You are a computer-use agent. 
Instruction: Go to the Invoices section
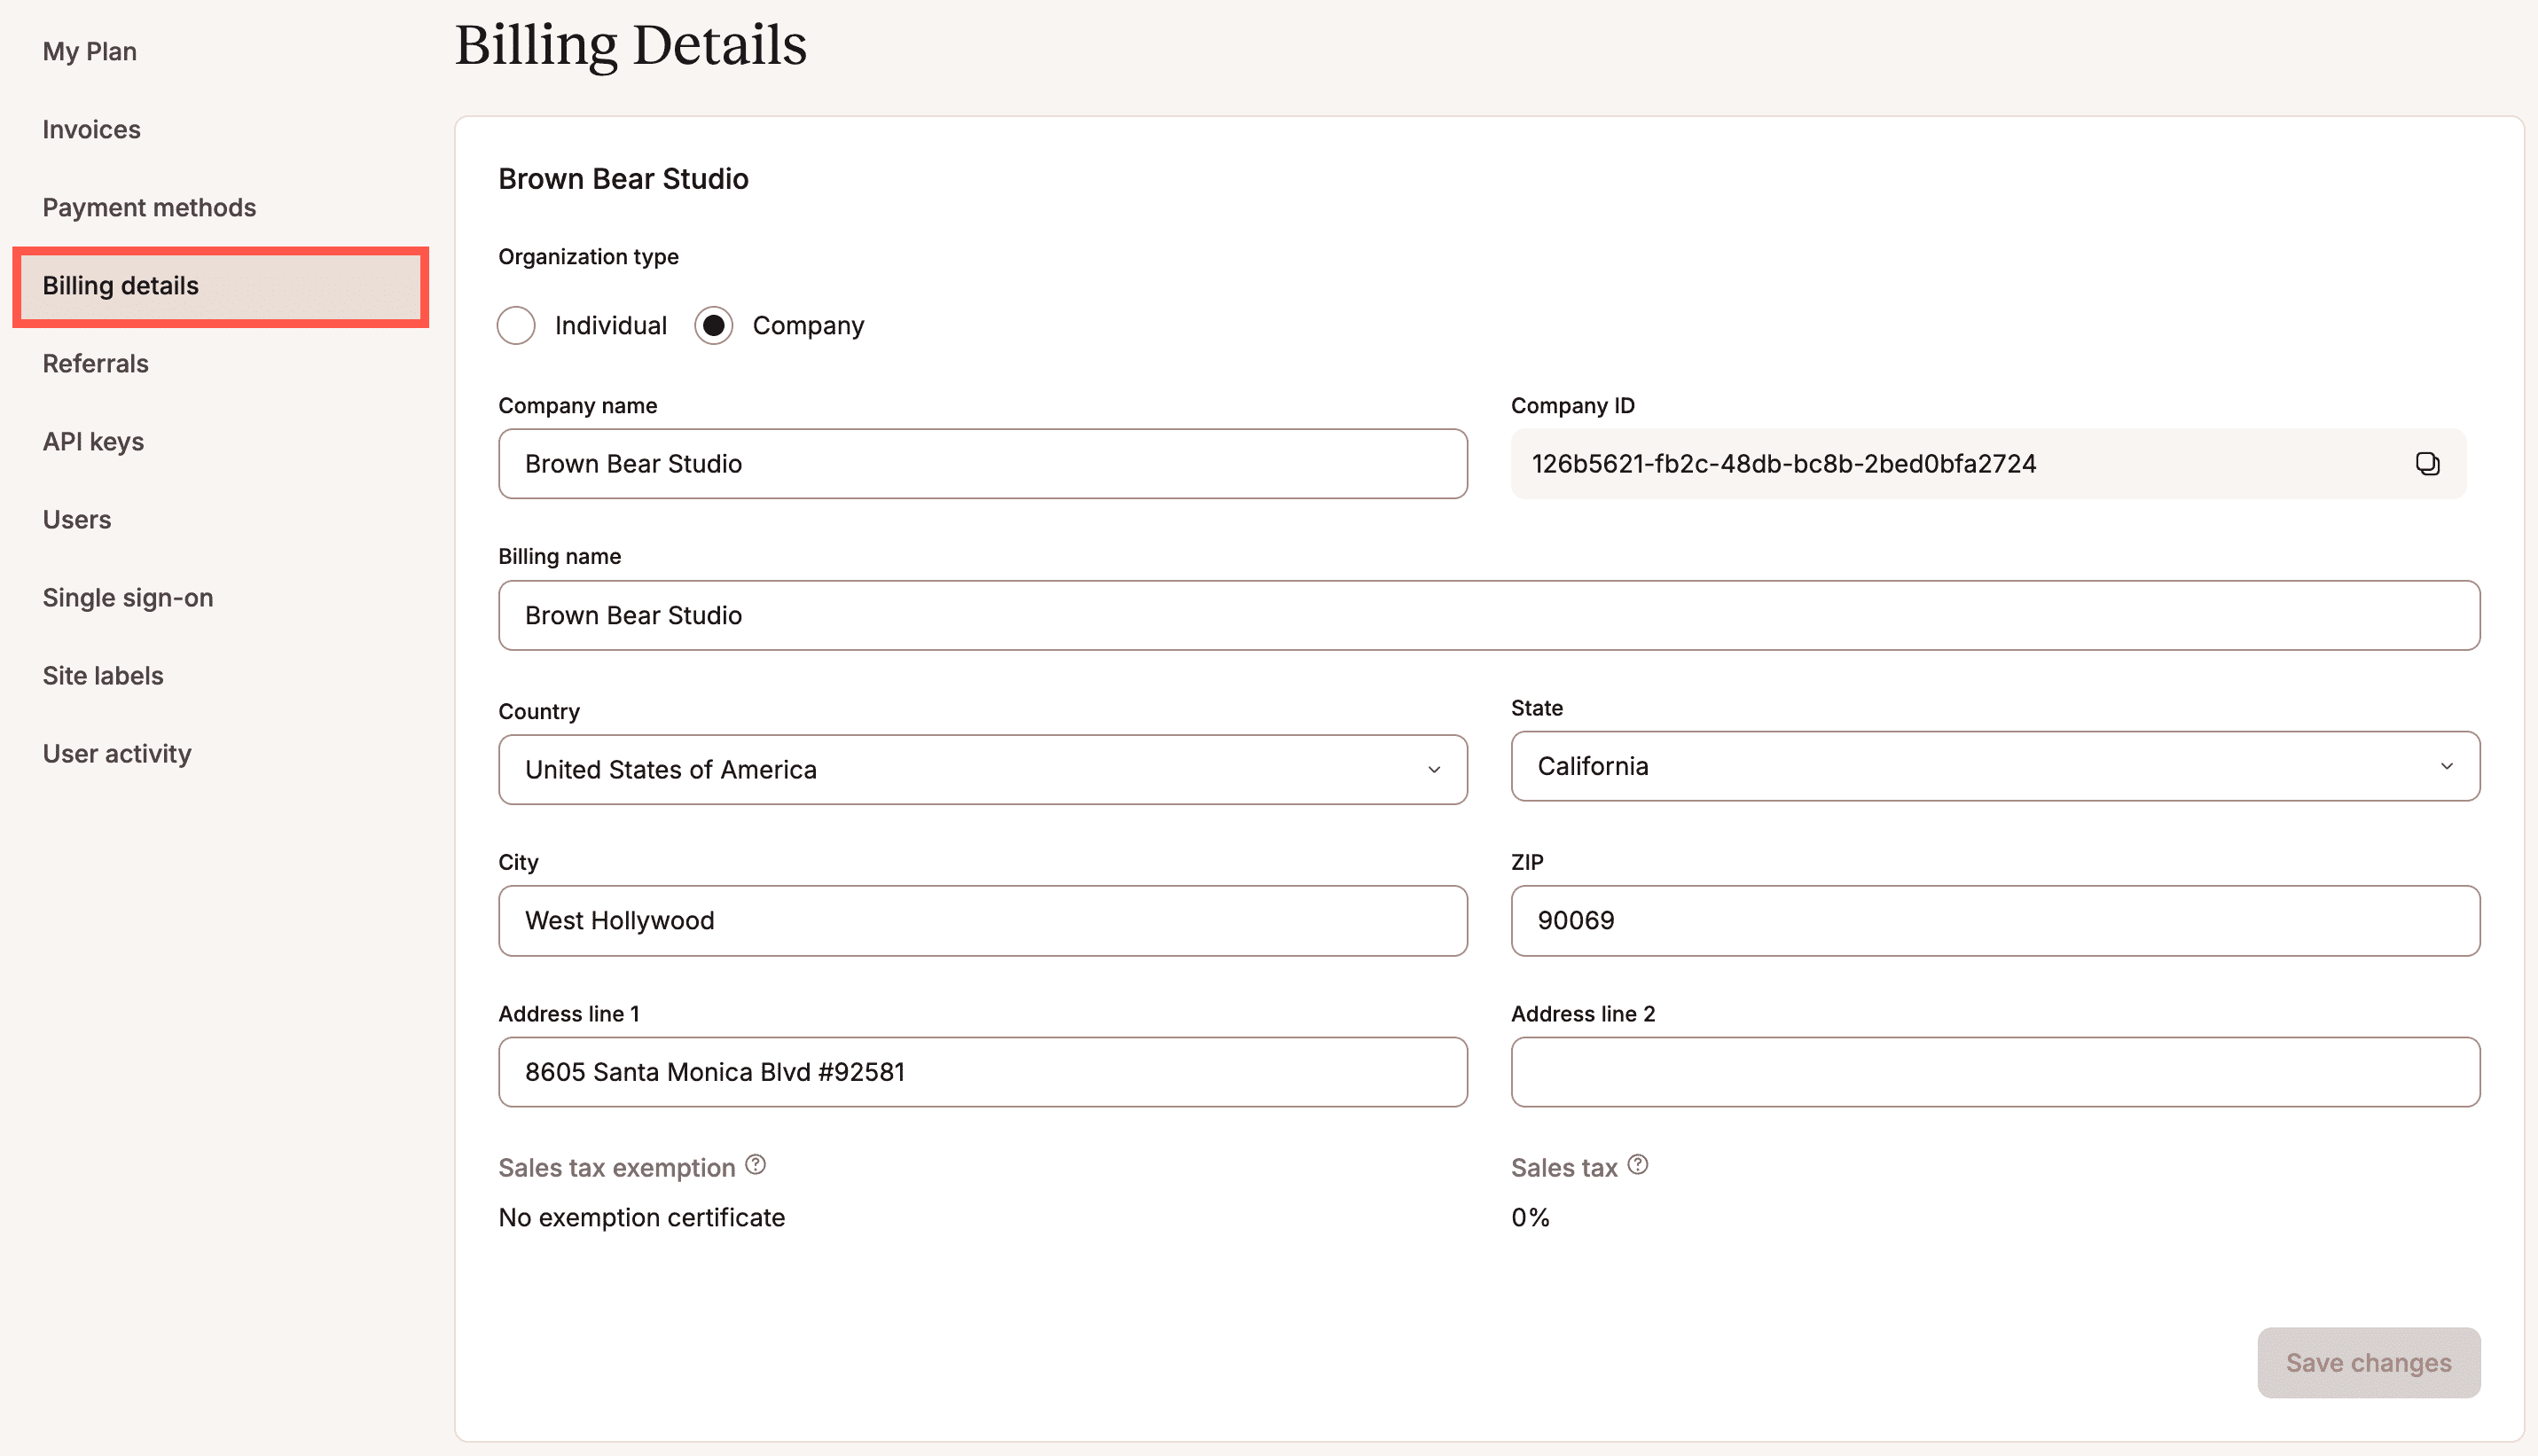coord(91,129)
